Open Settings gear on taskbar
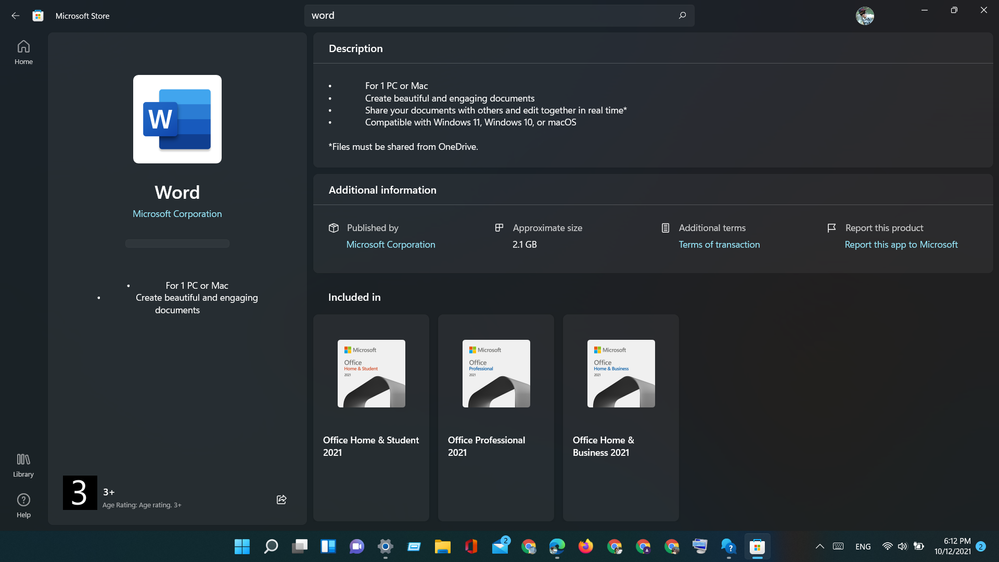The width and height of the screenshot is (999, 562). [385, 546]
